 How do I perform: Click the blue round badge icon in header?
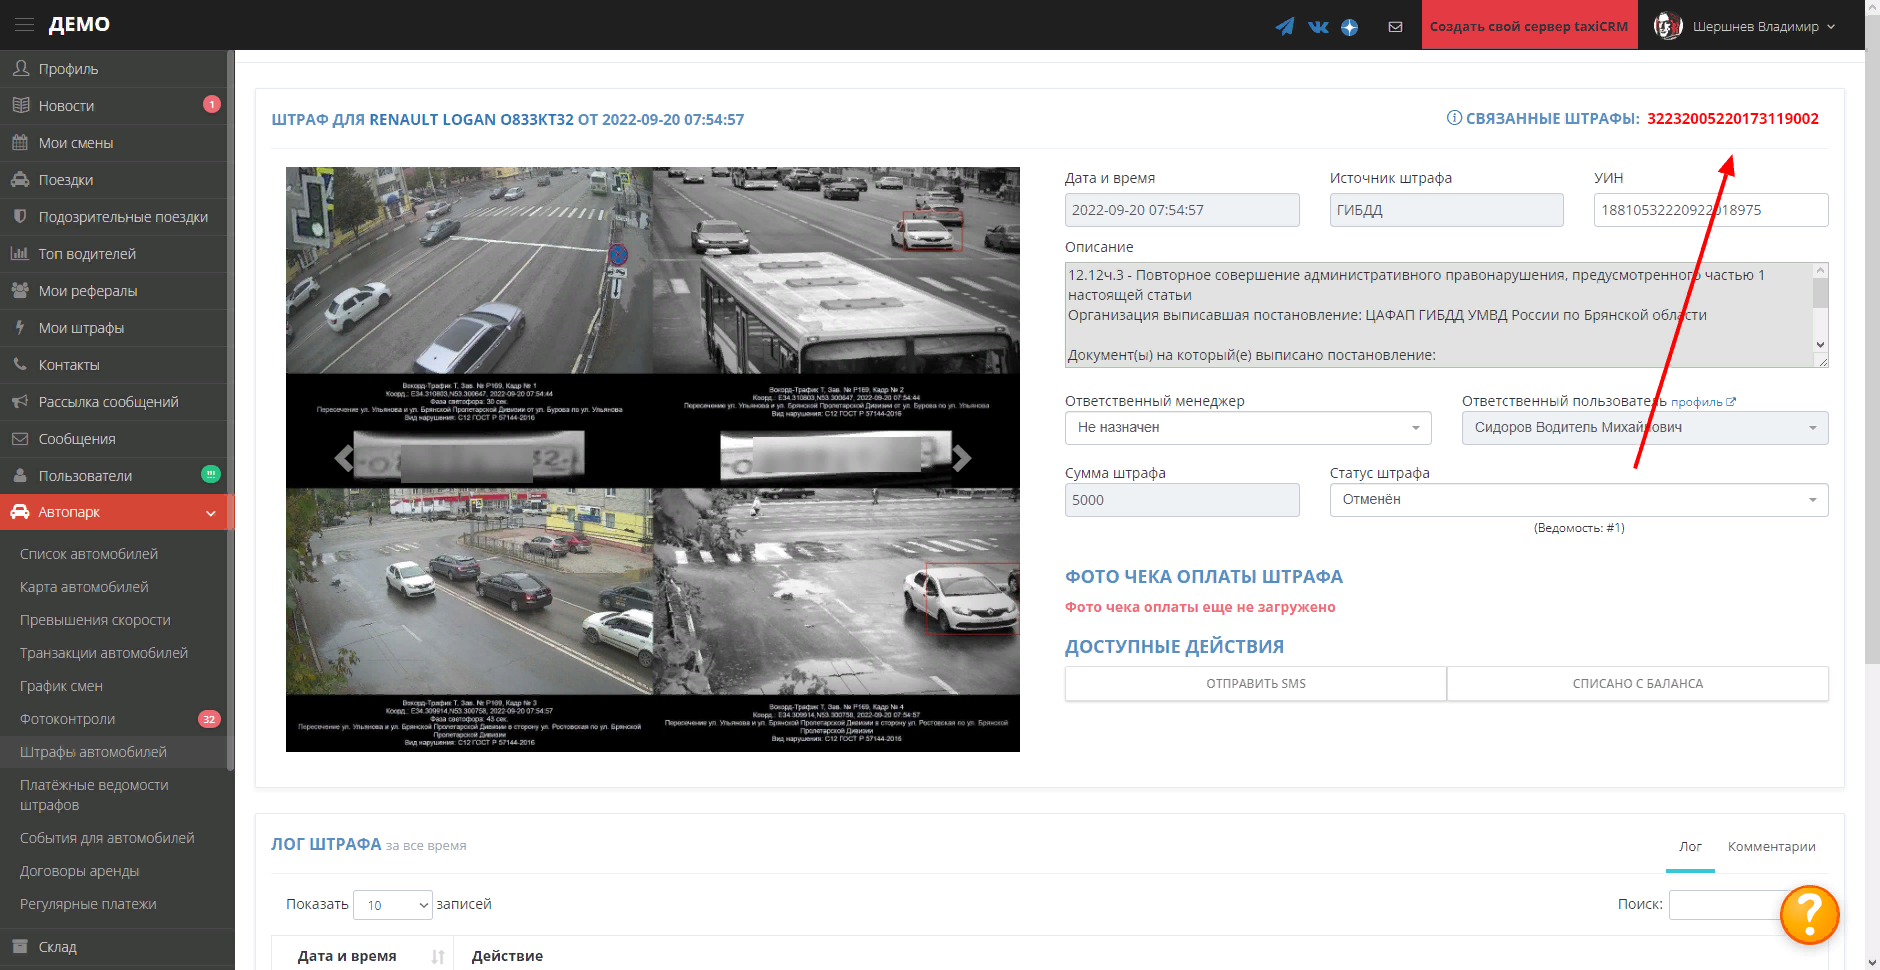(x=1349, y=27)
